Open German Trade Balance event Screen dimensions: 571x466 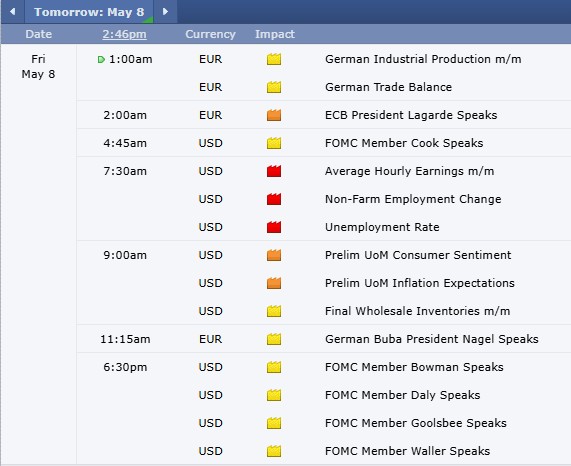pos(389,87)
